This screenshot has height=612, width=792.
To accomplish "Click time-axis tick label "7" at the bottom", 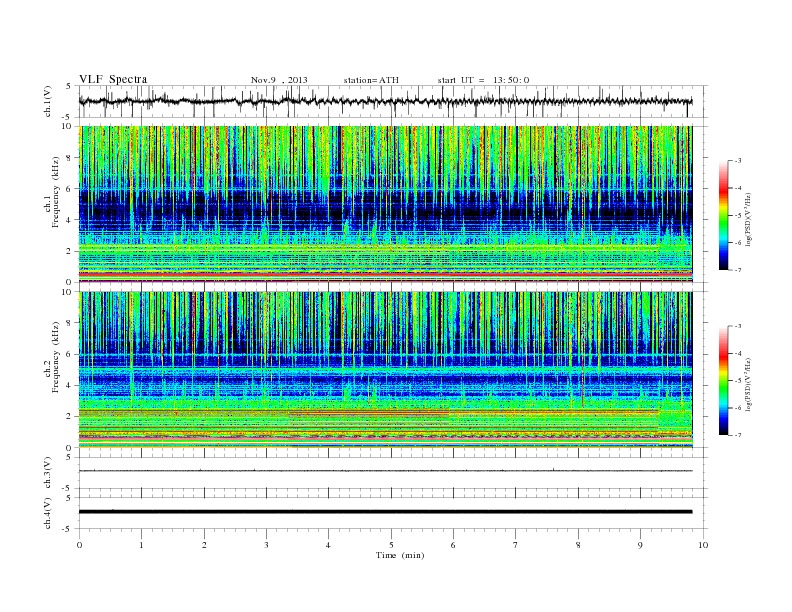I will point(516,545).
